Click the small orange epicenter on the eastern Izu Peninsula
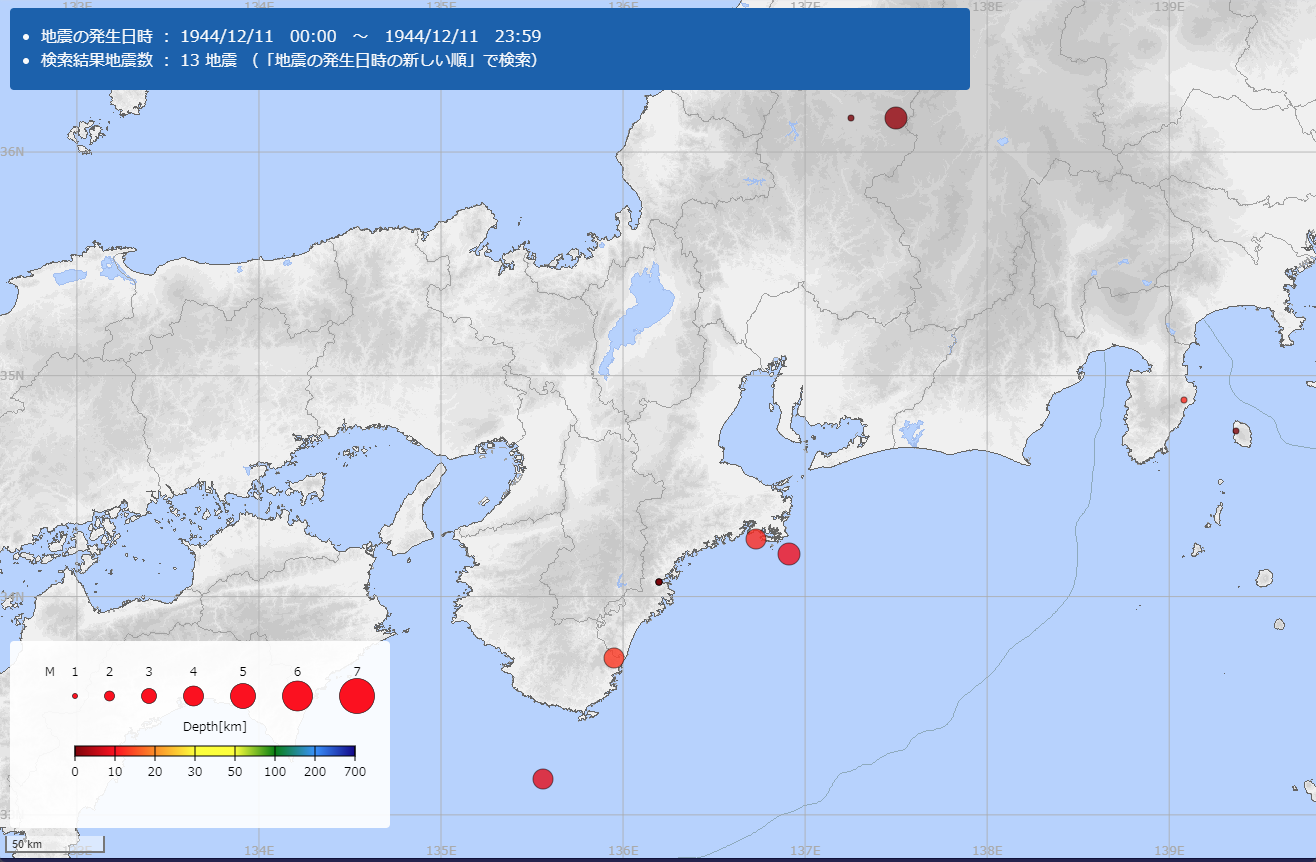 [1184, 400]
